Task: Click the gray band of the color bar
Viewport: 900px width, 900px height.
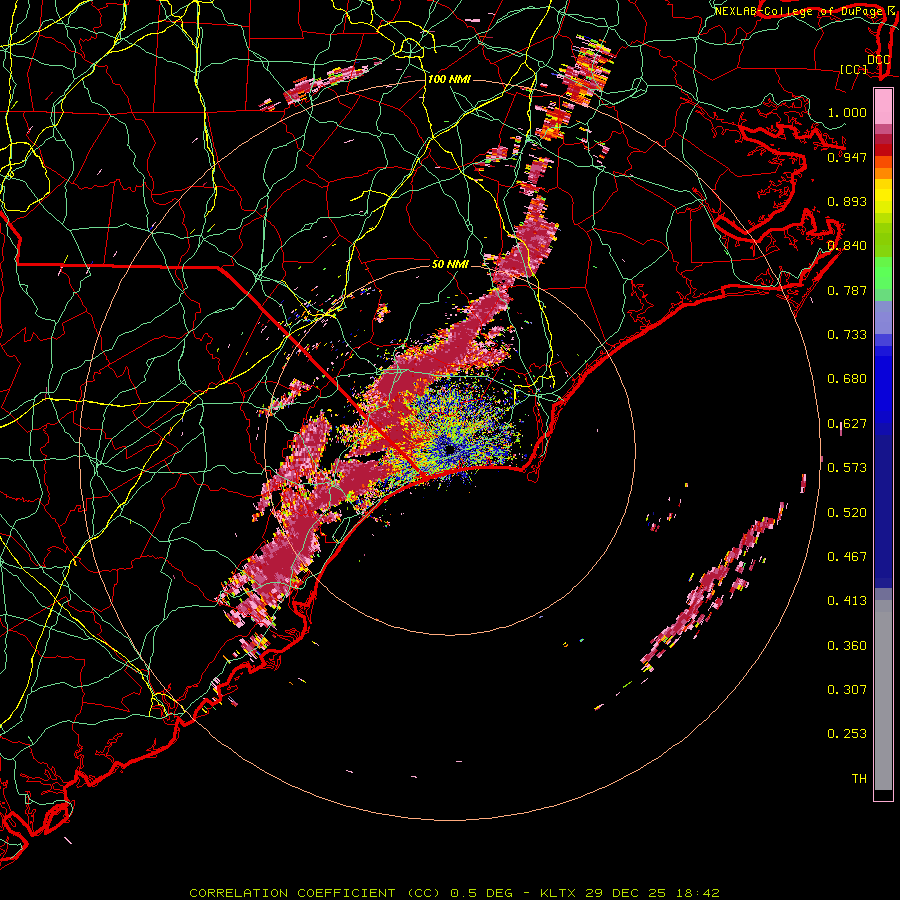Action: tap(883, 695)
